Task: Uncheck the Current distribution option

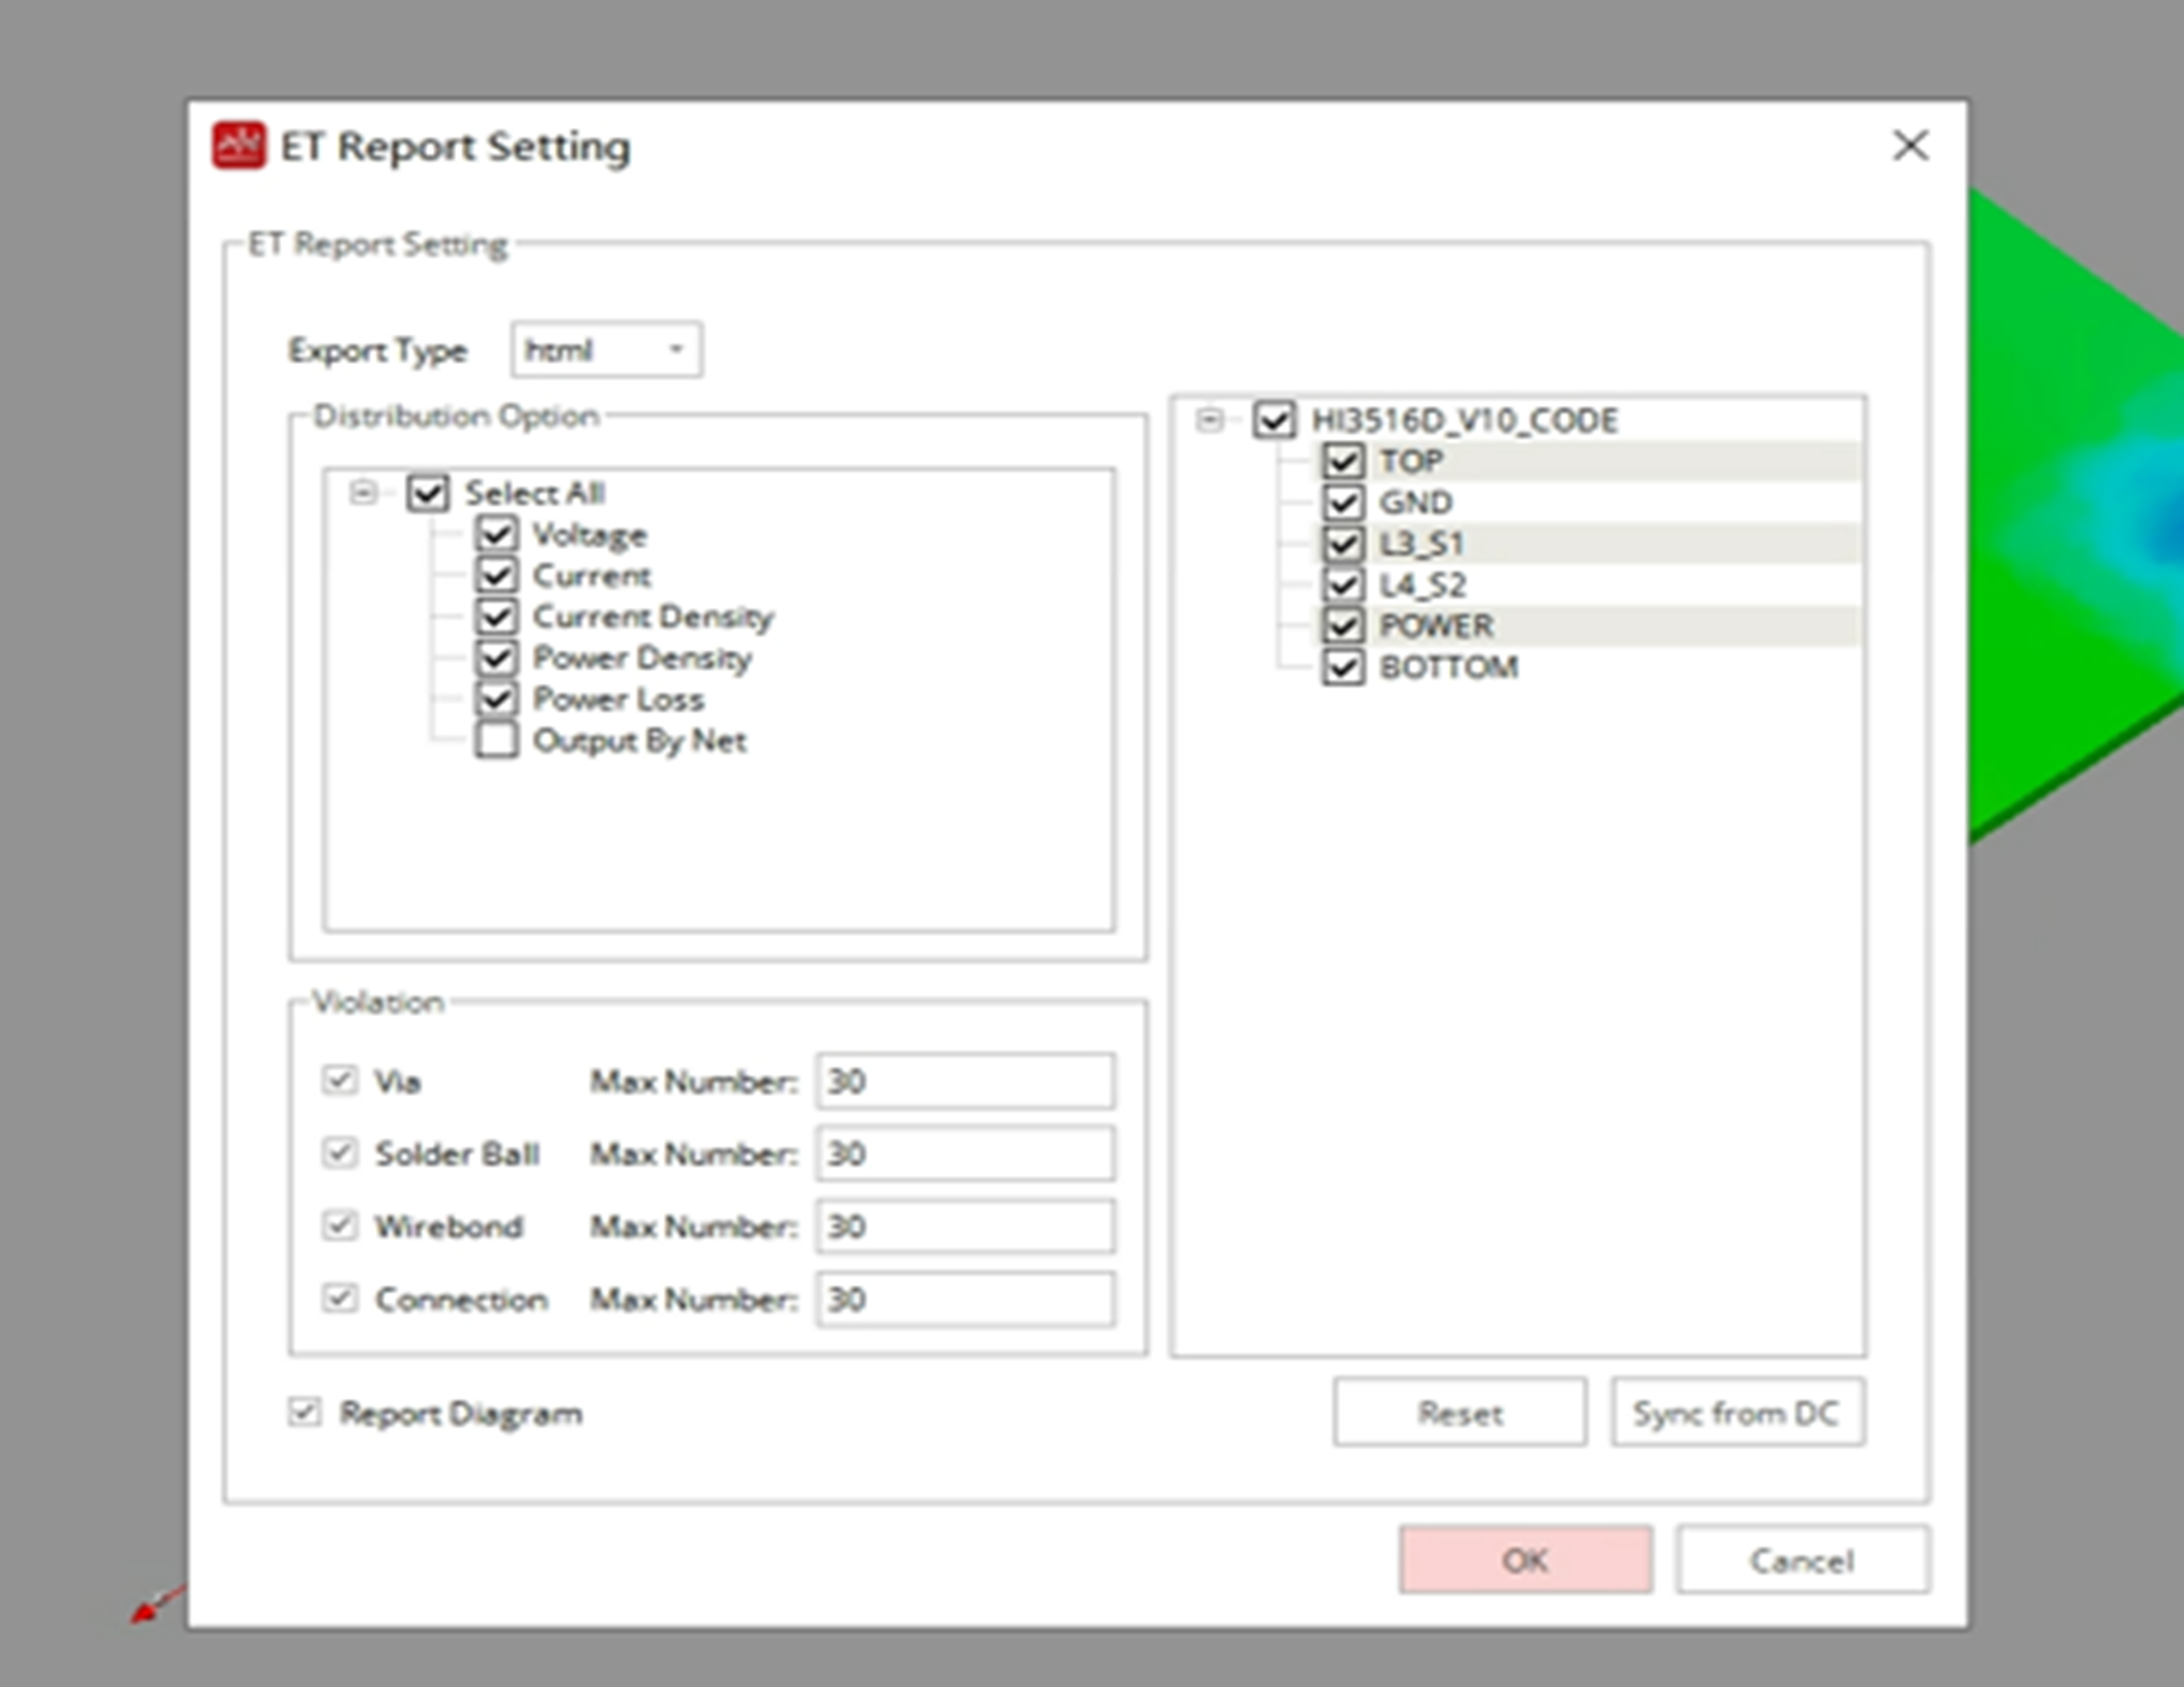Action: (x=497, y=575)
